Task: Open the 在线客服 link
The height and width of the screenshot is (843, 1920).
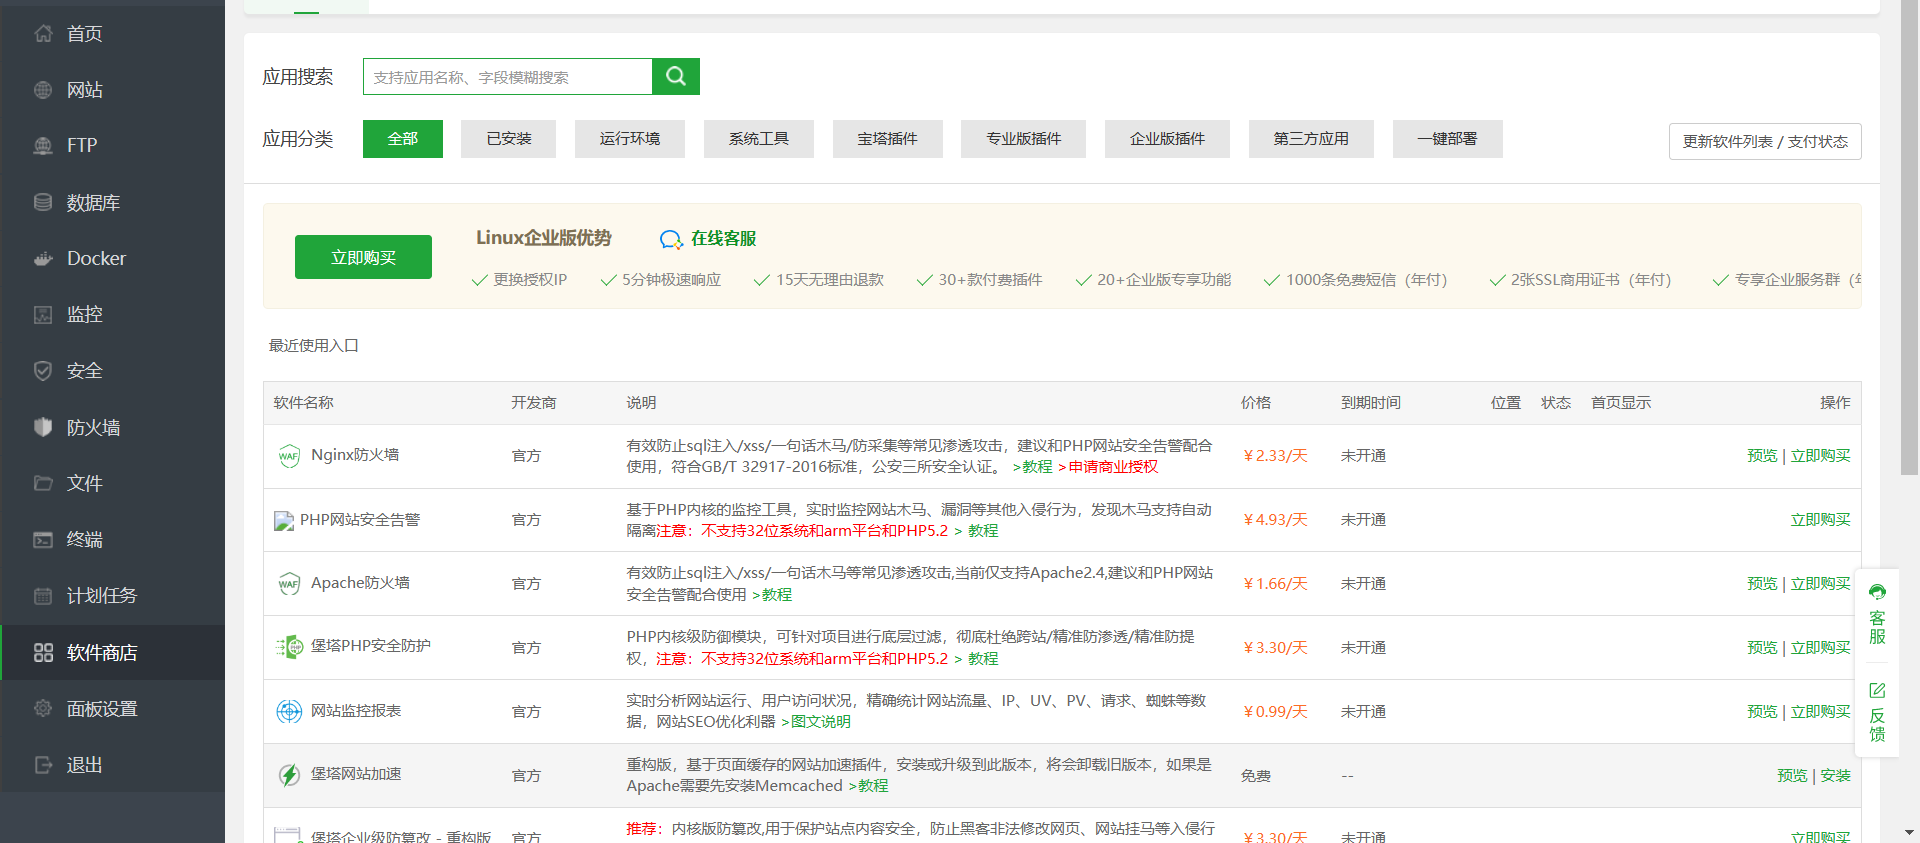Action: pyautogui.click(x=723, y=239)
